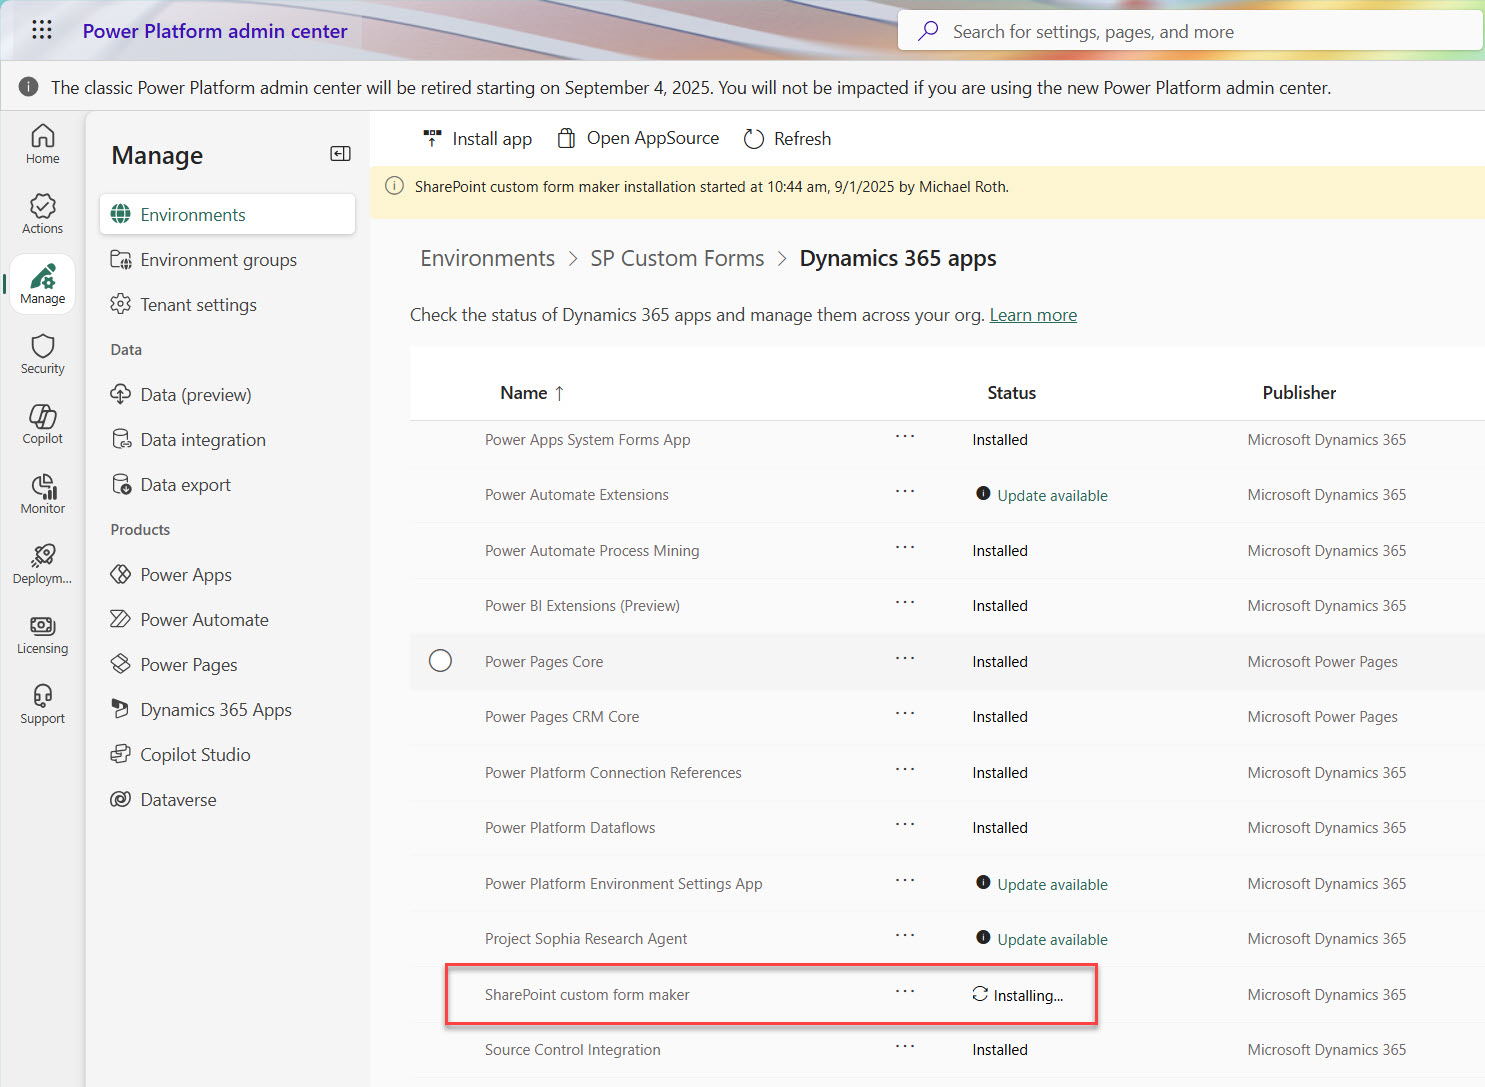Open the Support sidebar icon
The width and height of the screenshot is (1485, 1087).
tap(42, 703)
